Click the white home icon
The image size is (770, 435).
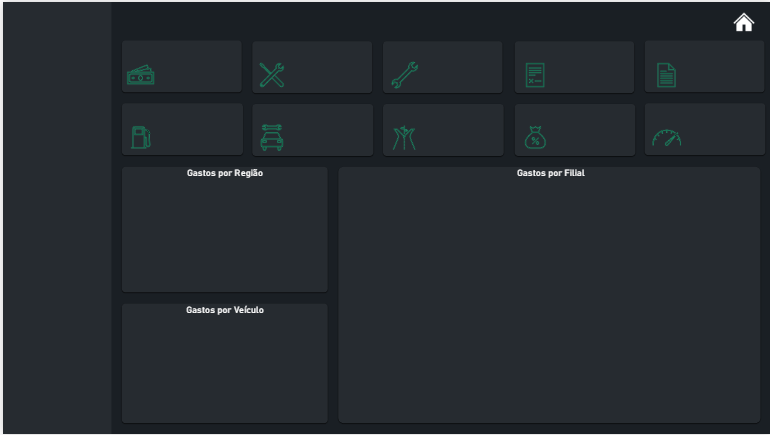pyautogui.click(x=743, y=23)
